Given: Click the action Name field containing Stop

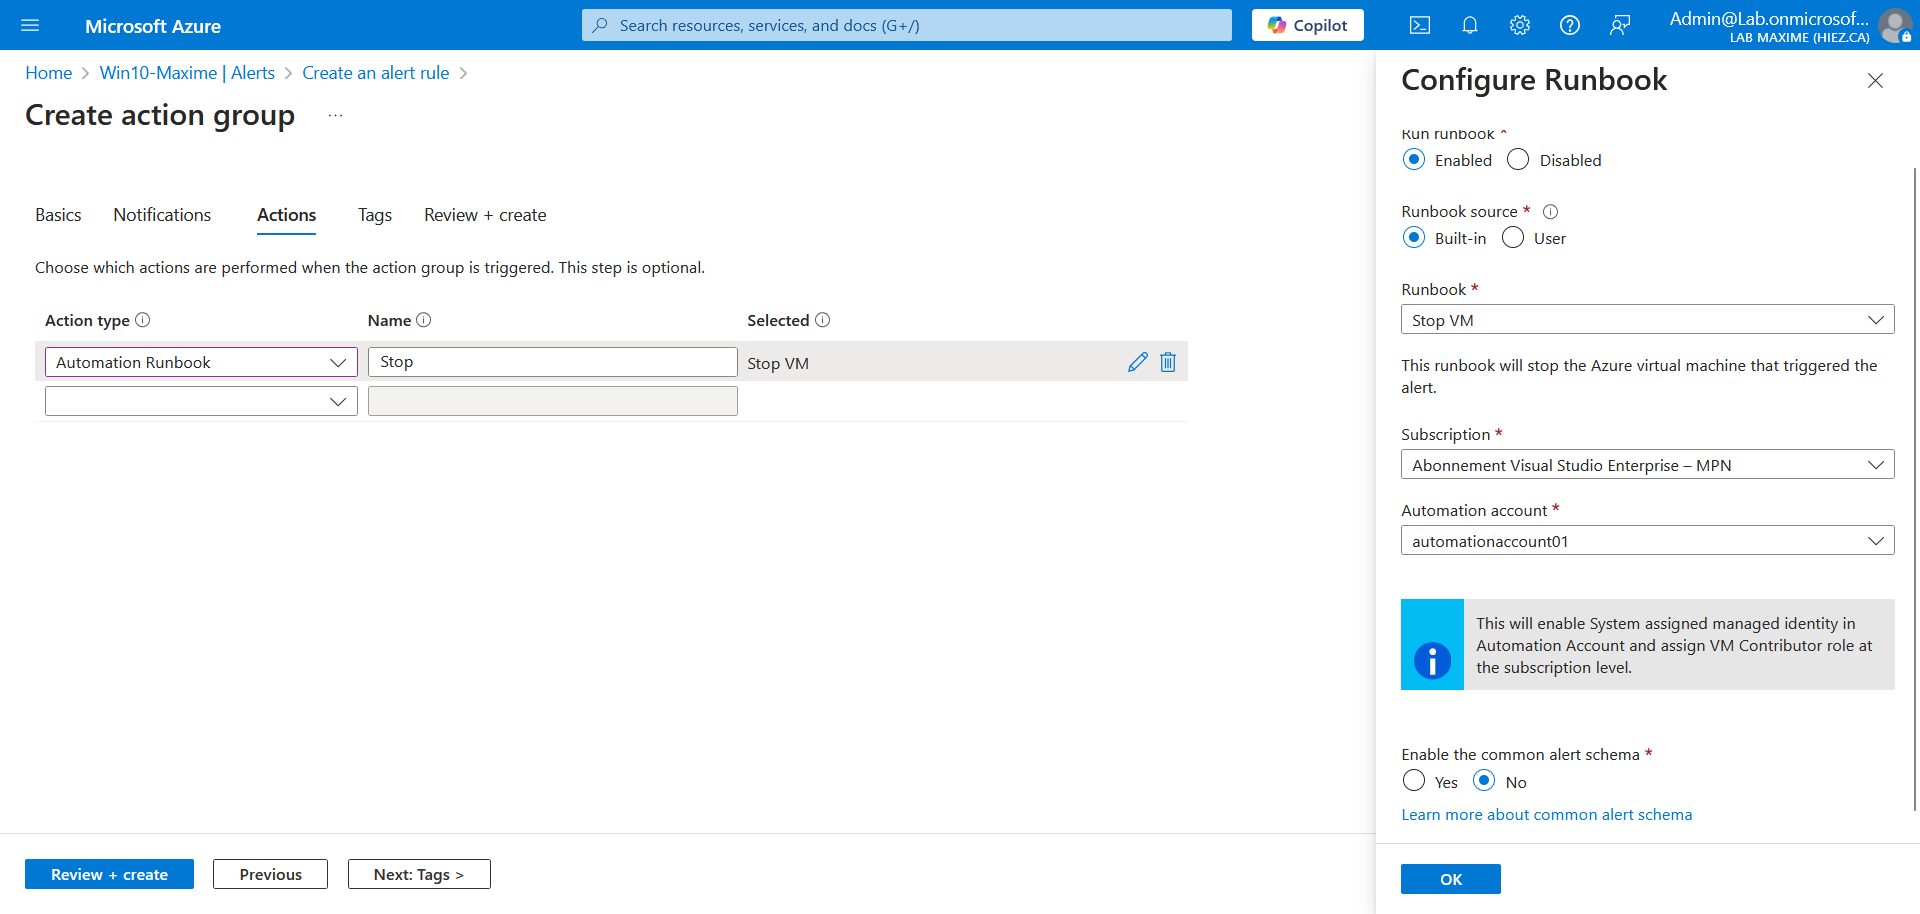Looking at the screenshot, I should (x=552, y=362).
